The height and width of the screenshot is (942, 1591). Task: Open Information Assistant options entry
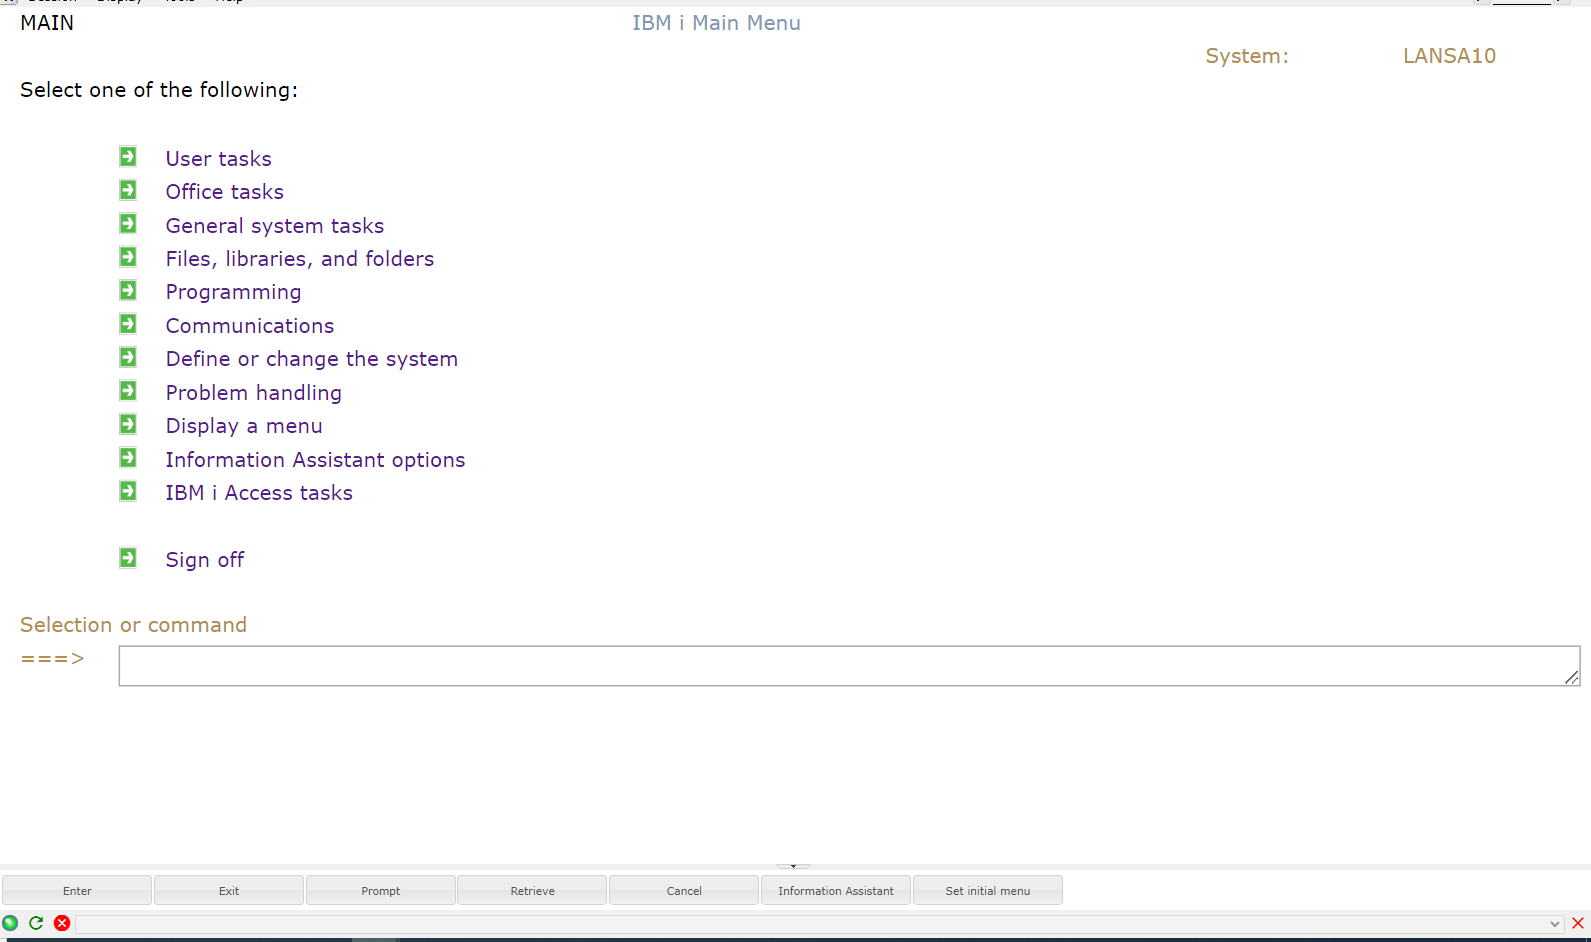tap(315, 460)
